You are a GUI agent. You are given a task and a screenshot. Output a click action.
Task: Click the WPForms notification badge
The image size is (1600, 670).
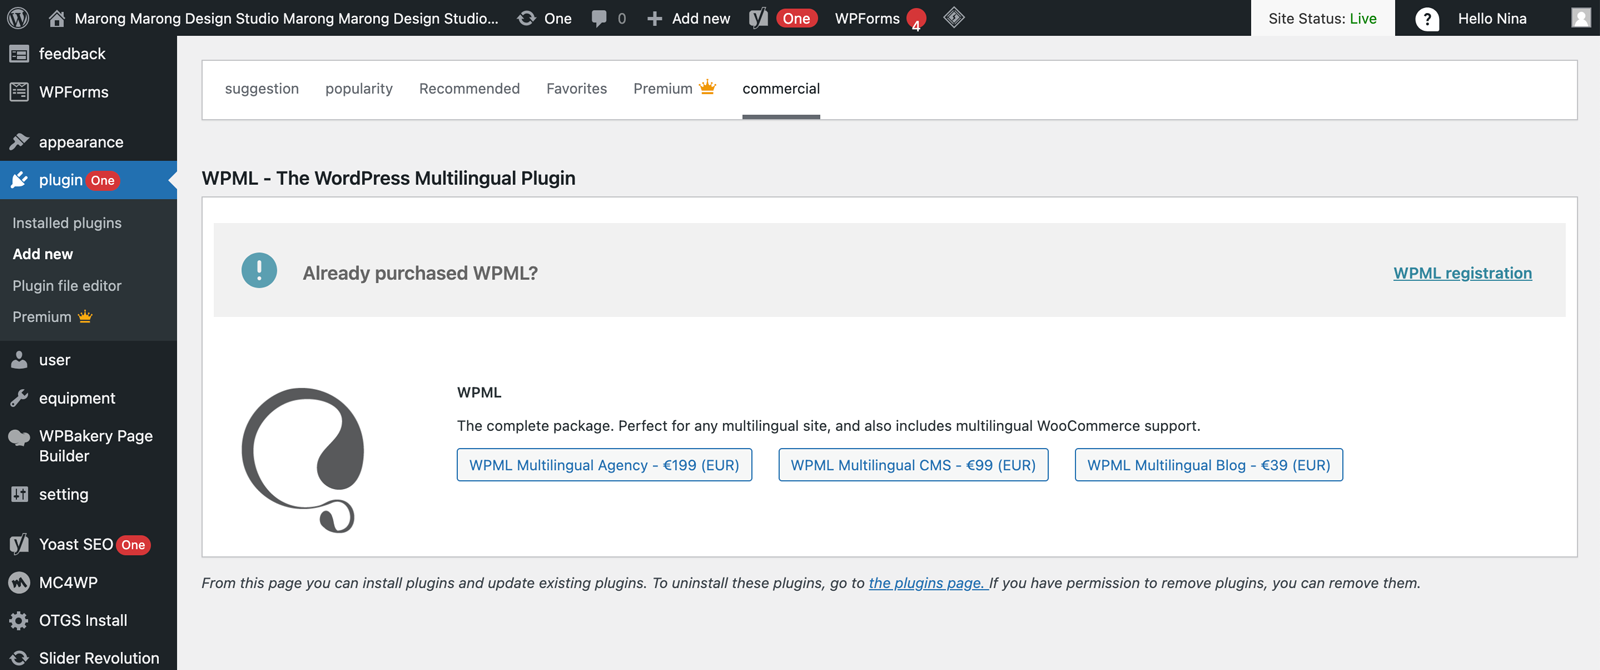[x=916, y=20]
